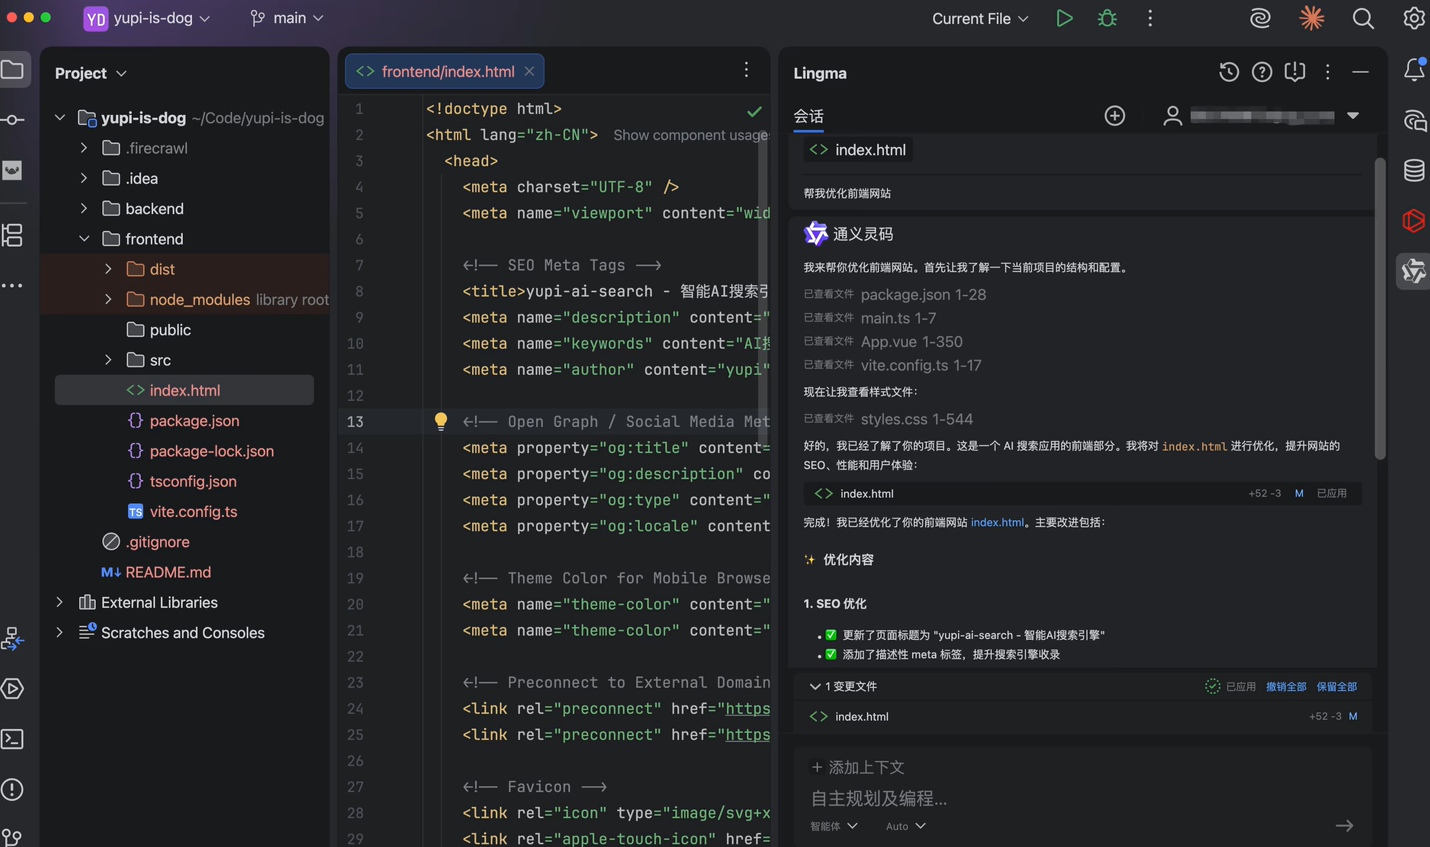Toggle the checkbox beside 添加了描述性 meta 标签
Image resolution: width=1430 pixels, height=847 pixels.
pyautogui.click(x=831, y=654)
